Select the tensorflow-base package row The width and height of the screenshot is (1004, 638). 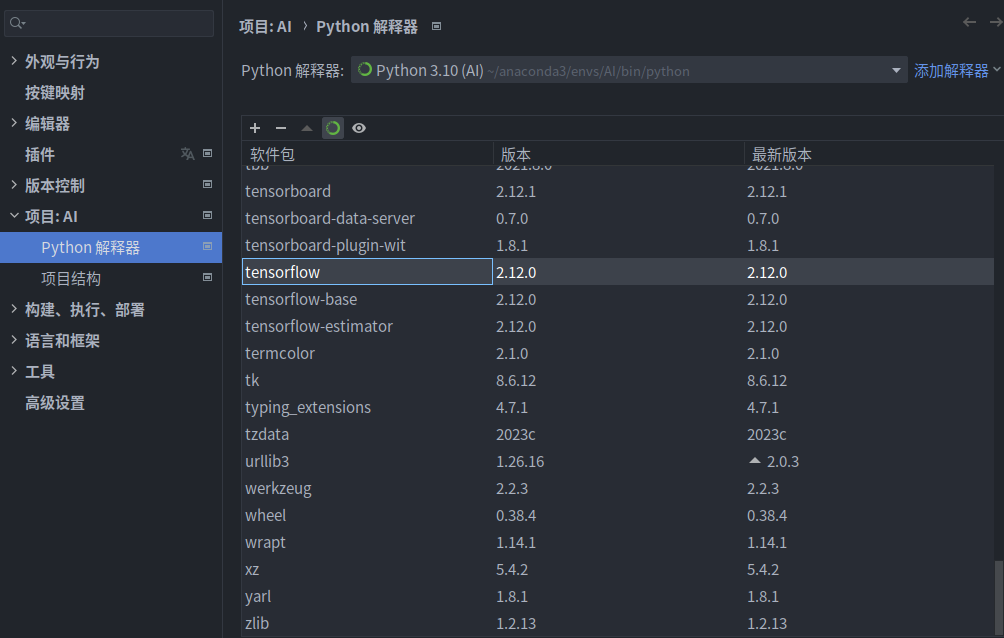[x=618, y=299]
